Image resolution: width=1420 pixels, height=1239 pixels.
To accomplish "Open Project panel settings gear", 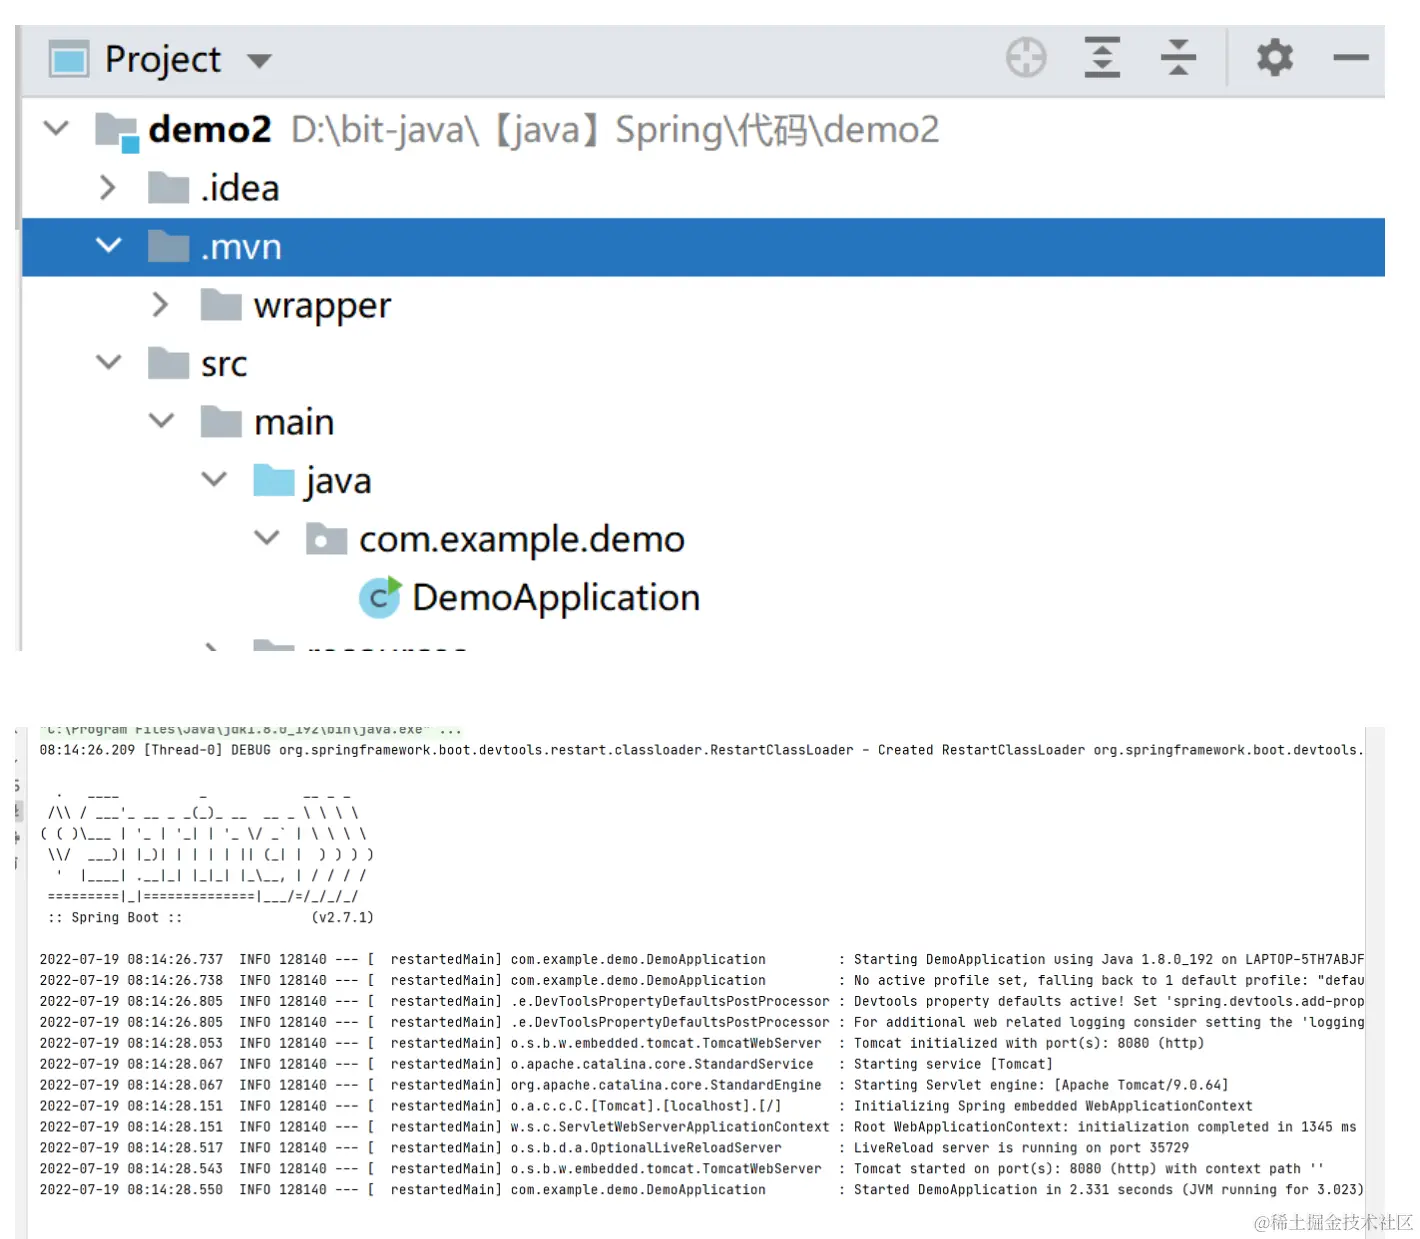I will coord(1275,58).
